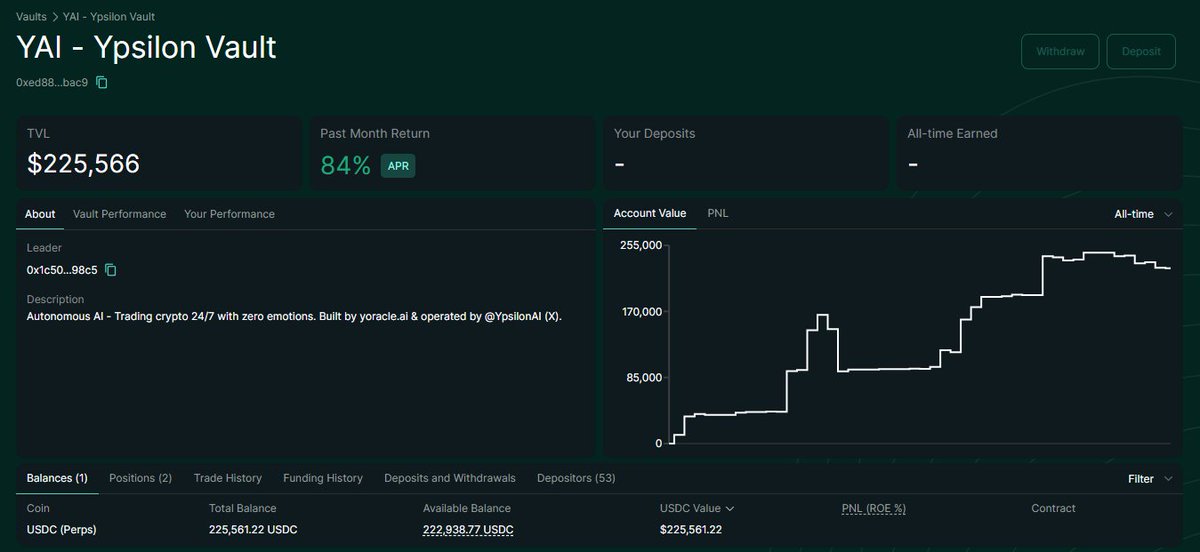This screenshot has height=552, width=1200.
Task: Open the Depositors (53) tab
Action: coord(576,478)
